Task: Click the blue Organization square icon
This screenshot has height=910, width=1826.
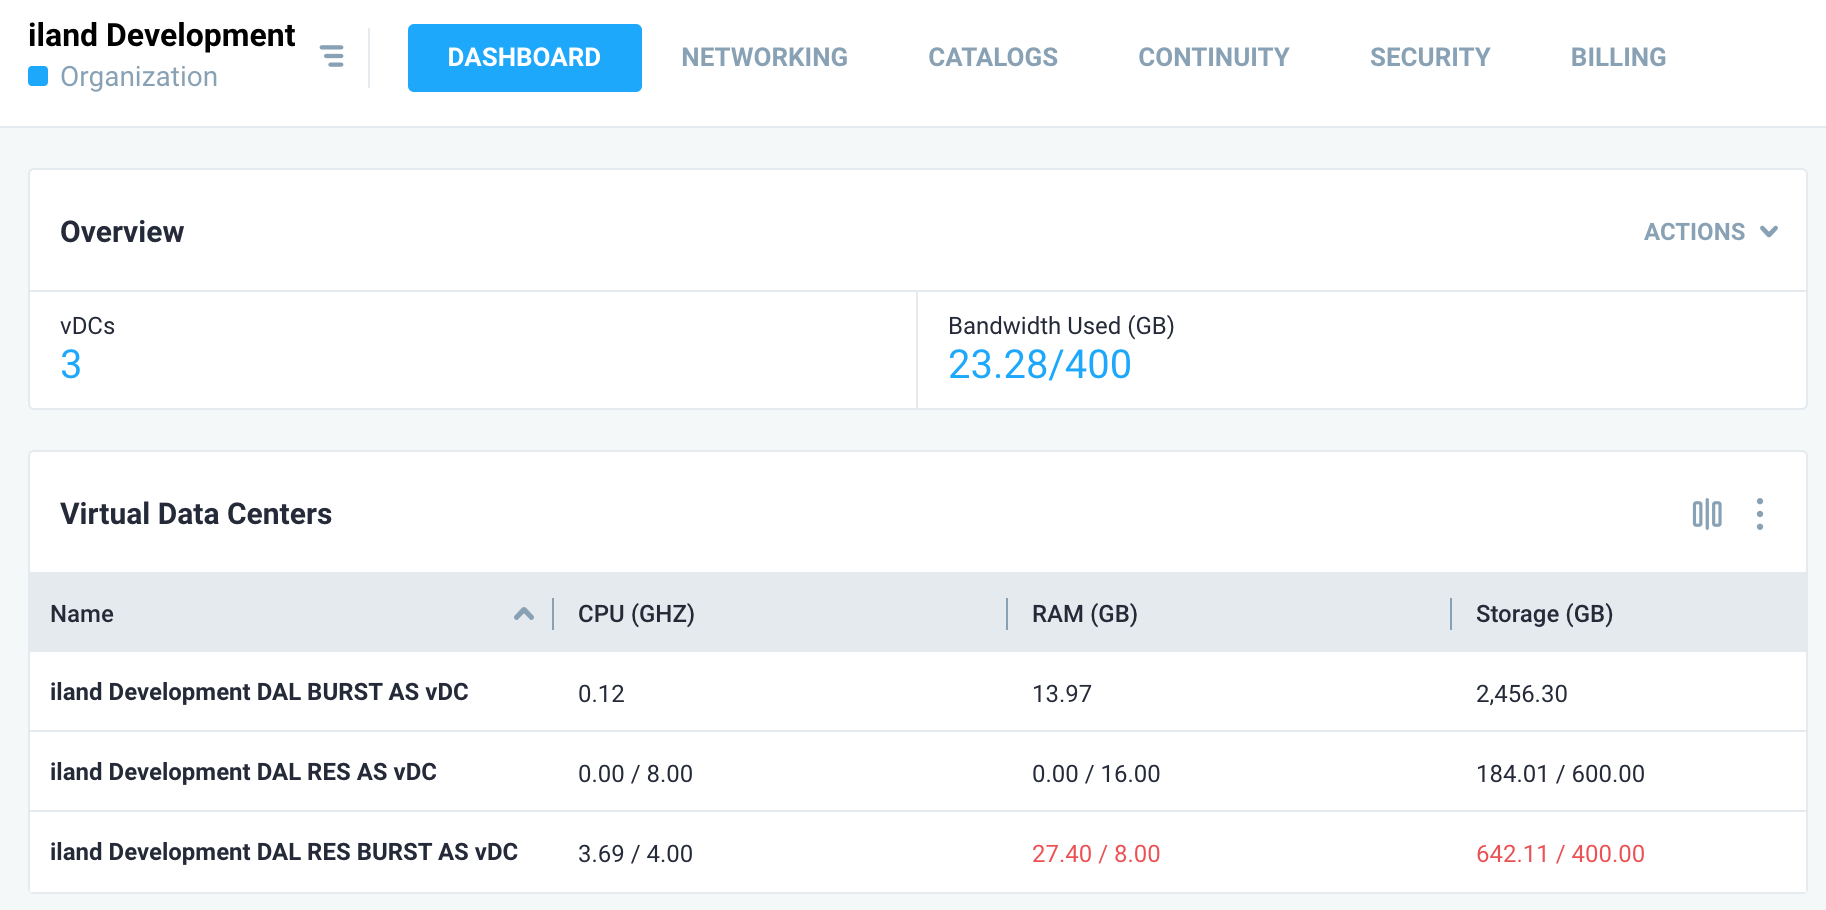Action: coord(38,76)
